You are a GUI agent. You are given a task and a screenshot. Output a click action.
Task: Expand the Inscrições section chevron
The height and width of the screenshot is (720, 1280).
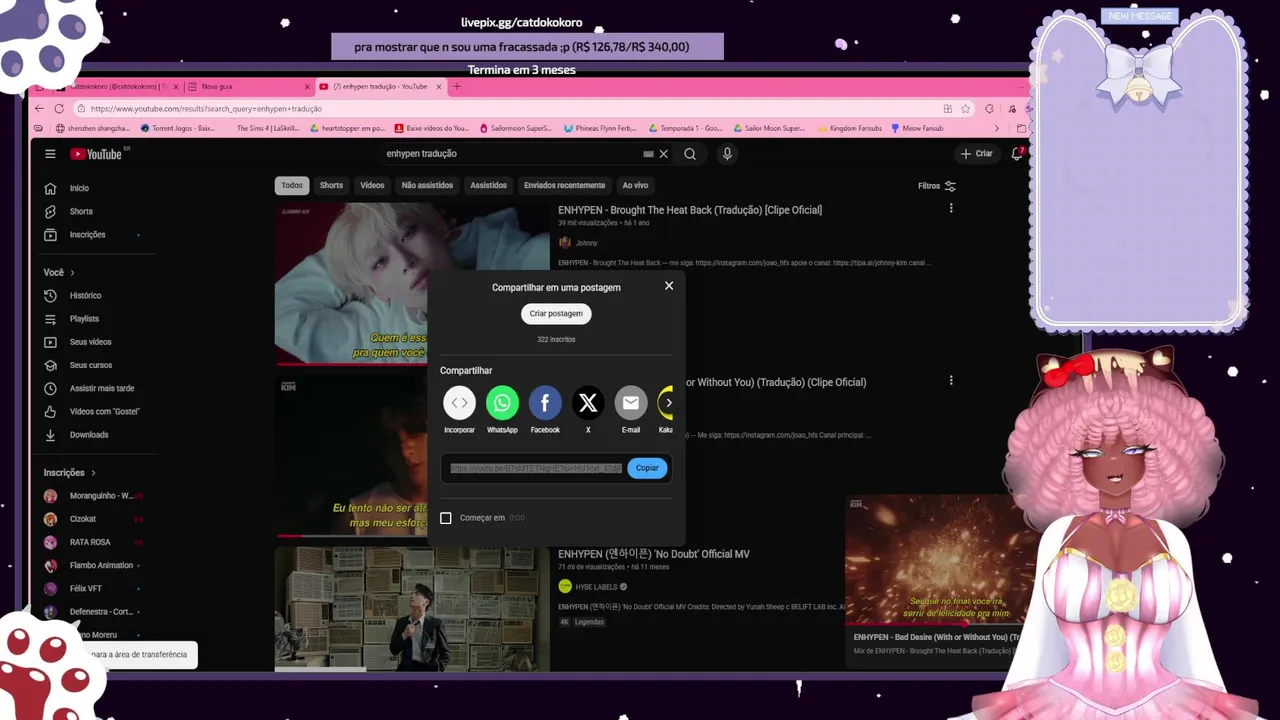pyautogui.click(x=93, y=473)
